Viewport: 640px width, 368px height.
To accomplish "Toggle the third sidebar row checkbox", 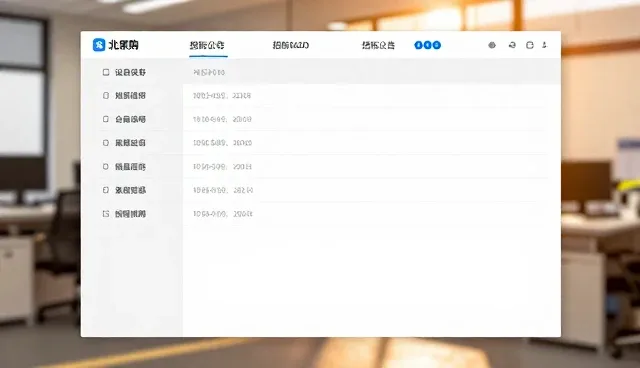I will point(106,119).
